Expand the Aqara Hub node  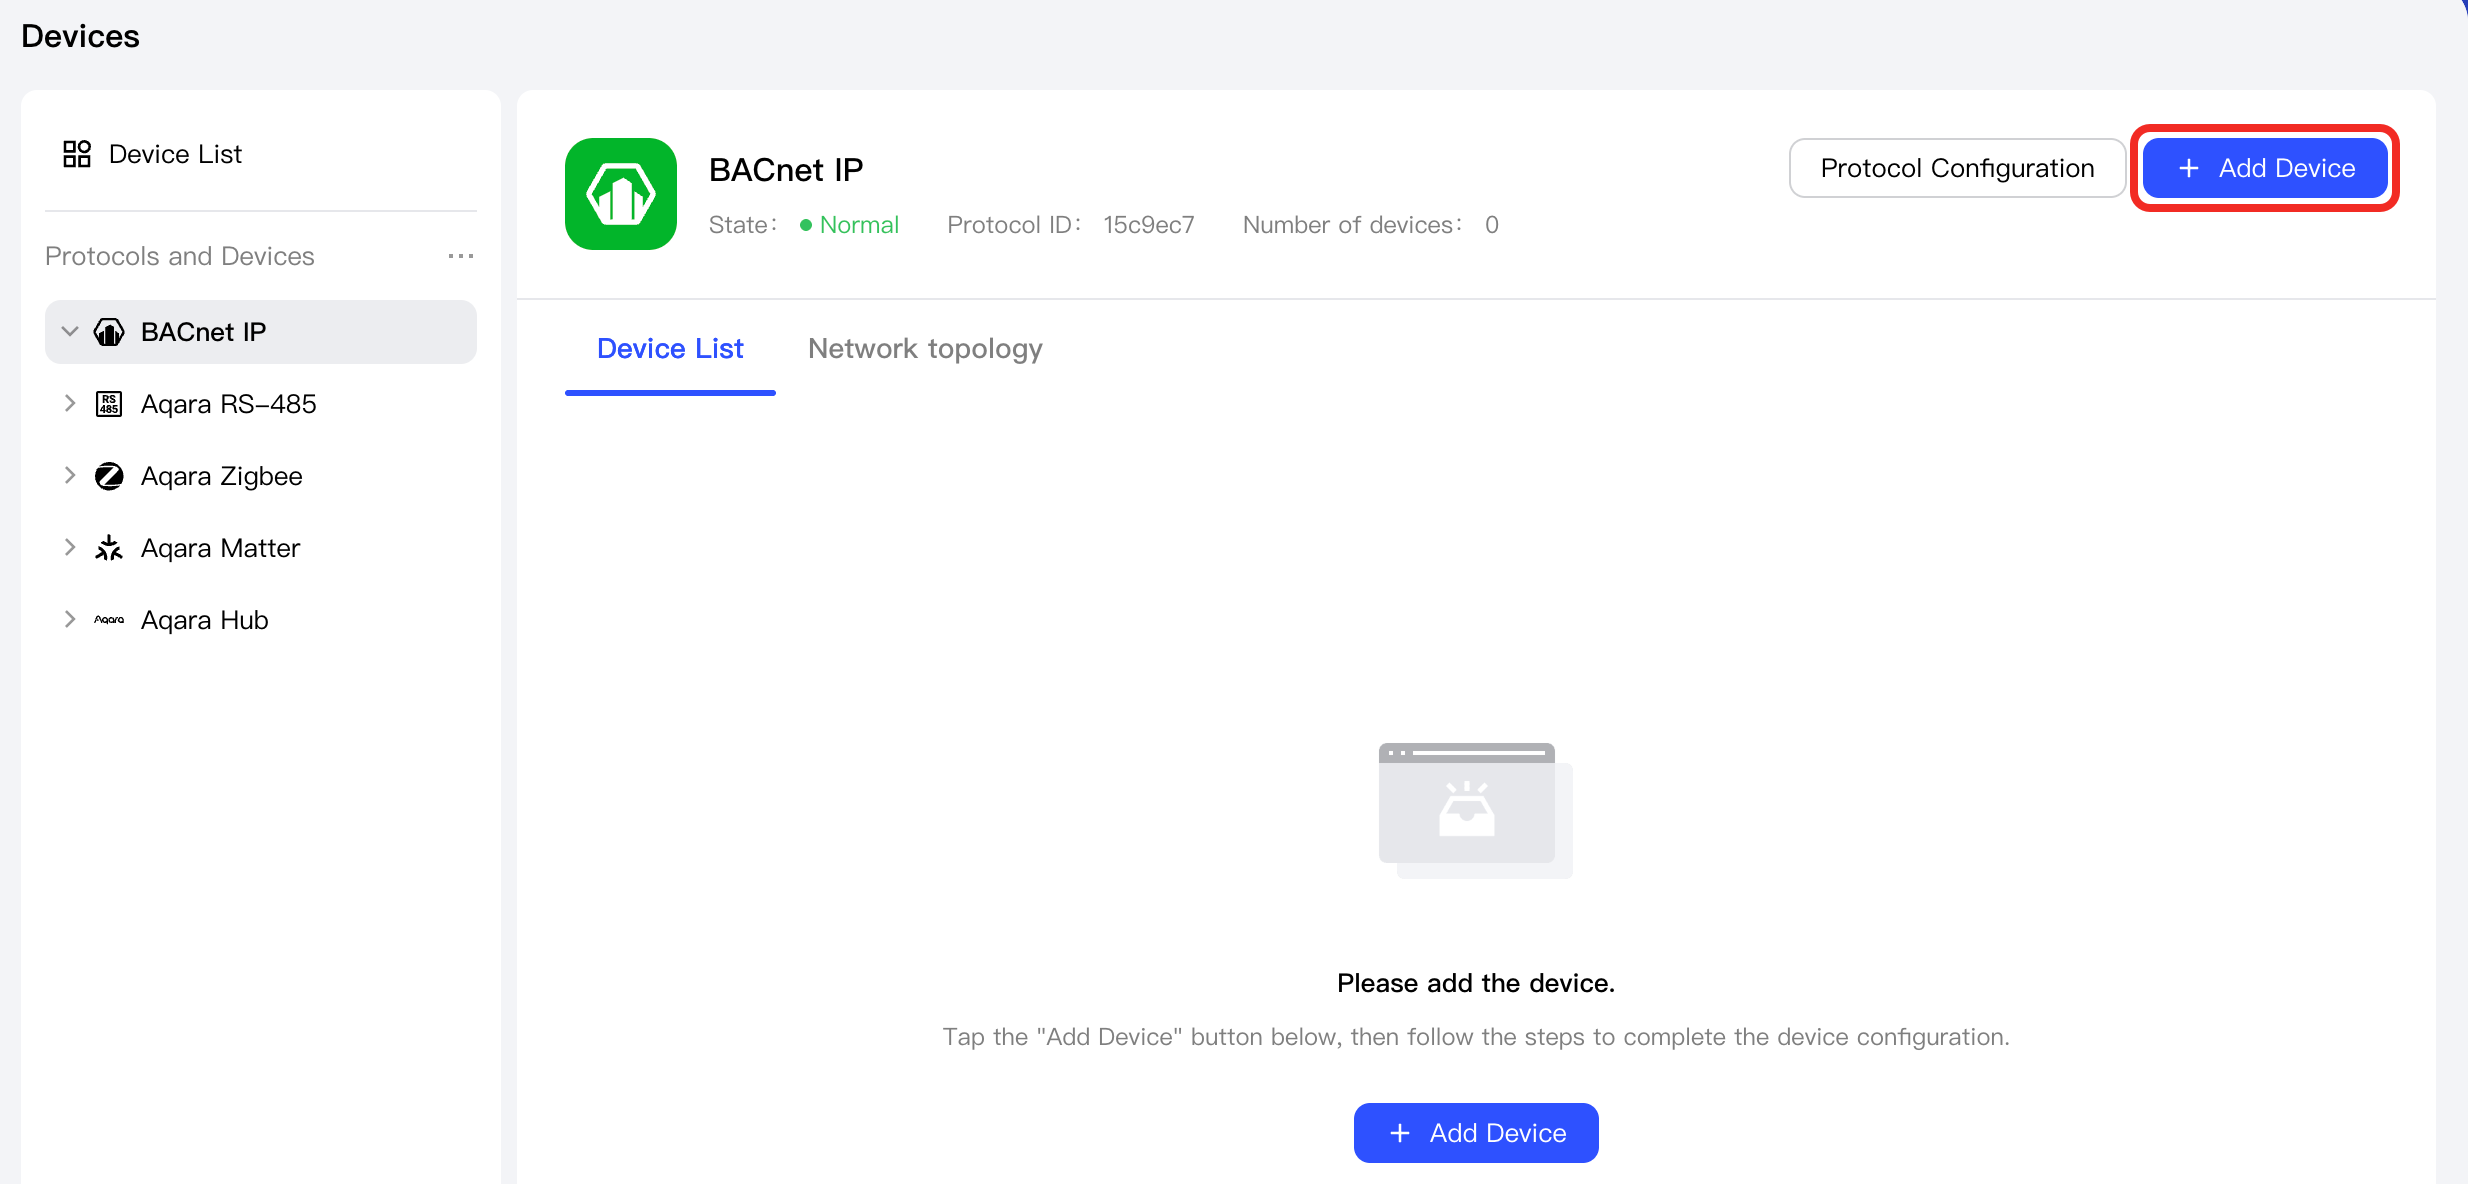70,620
